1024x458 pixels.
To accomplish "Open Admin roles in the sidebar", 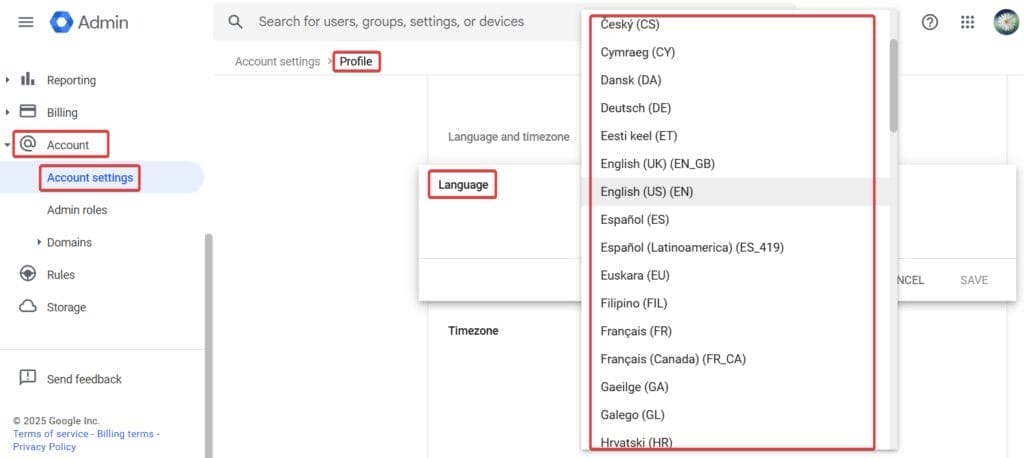I will tap(77, 210).
